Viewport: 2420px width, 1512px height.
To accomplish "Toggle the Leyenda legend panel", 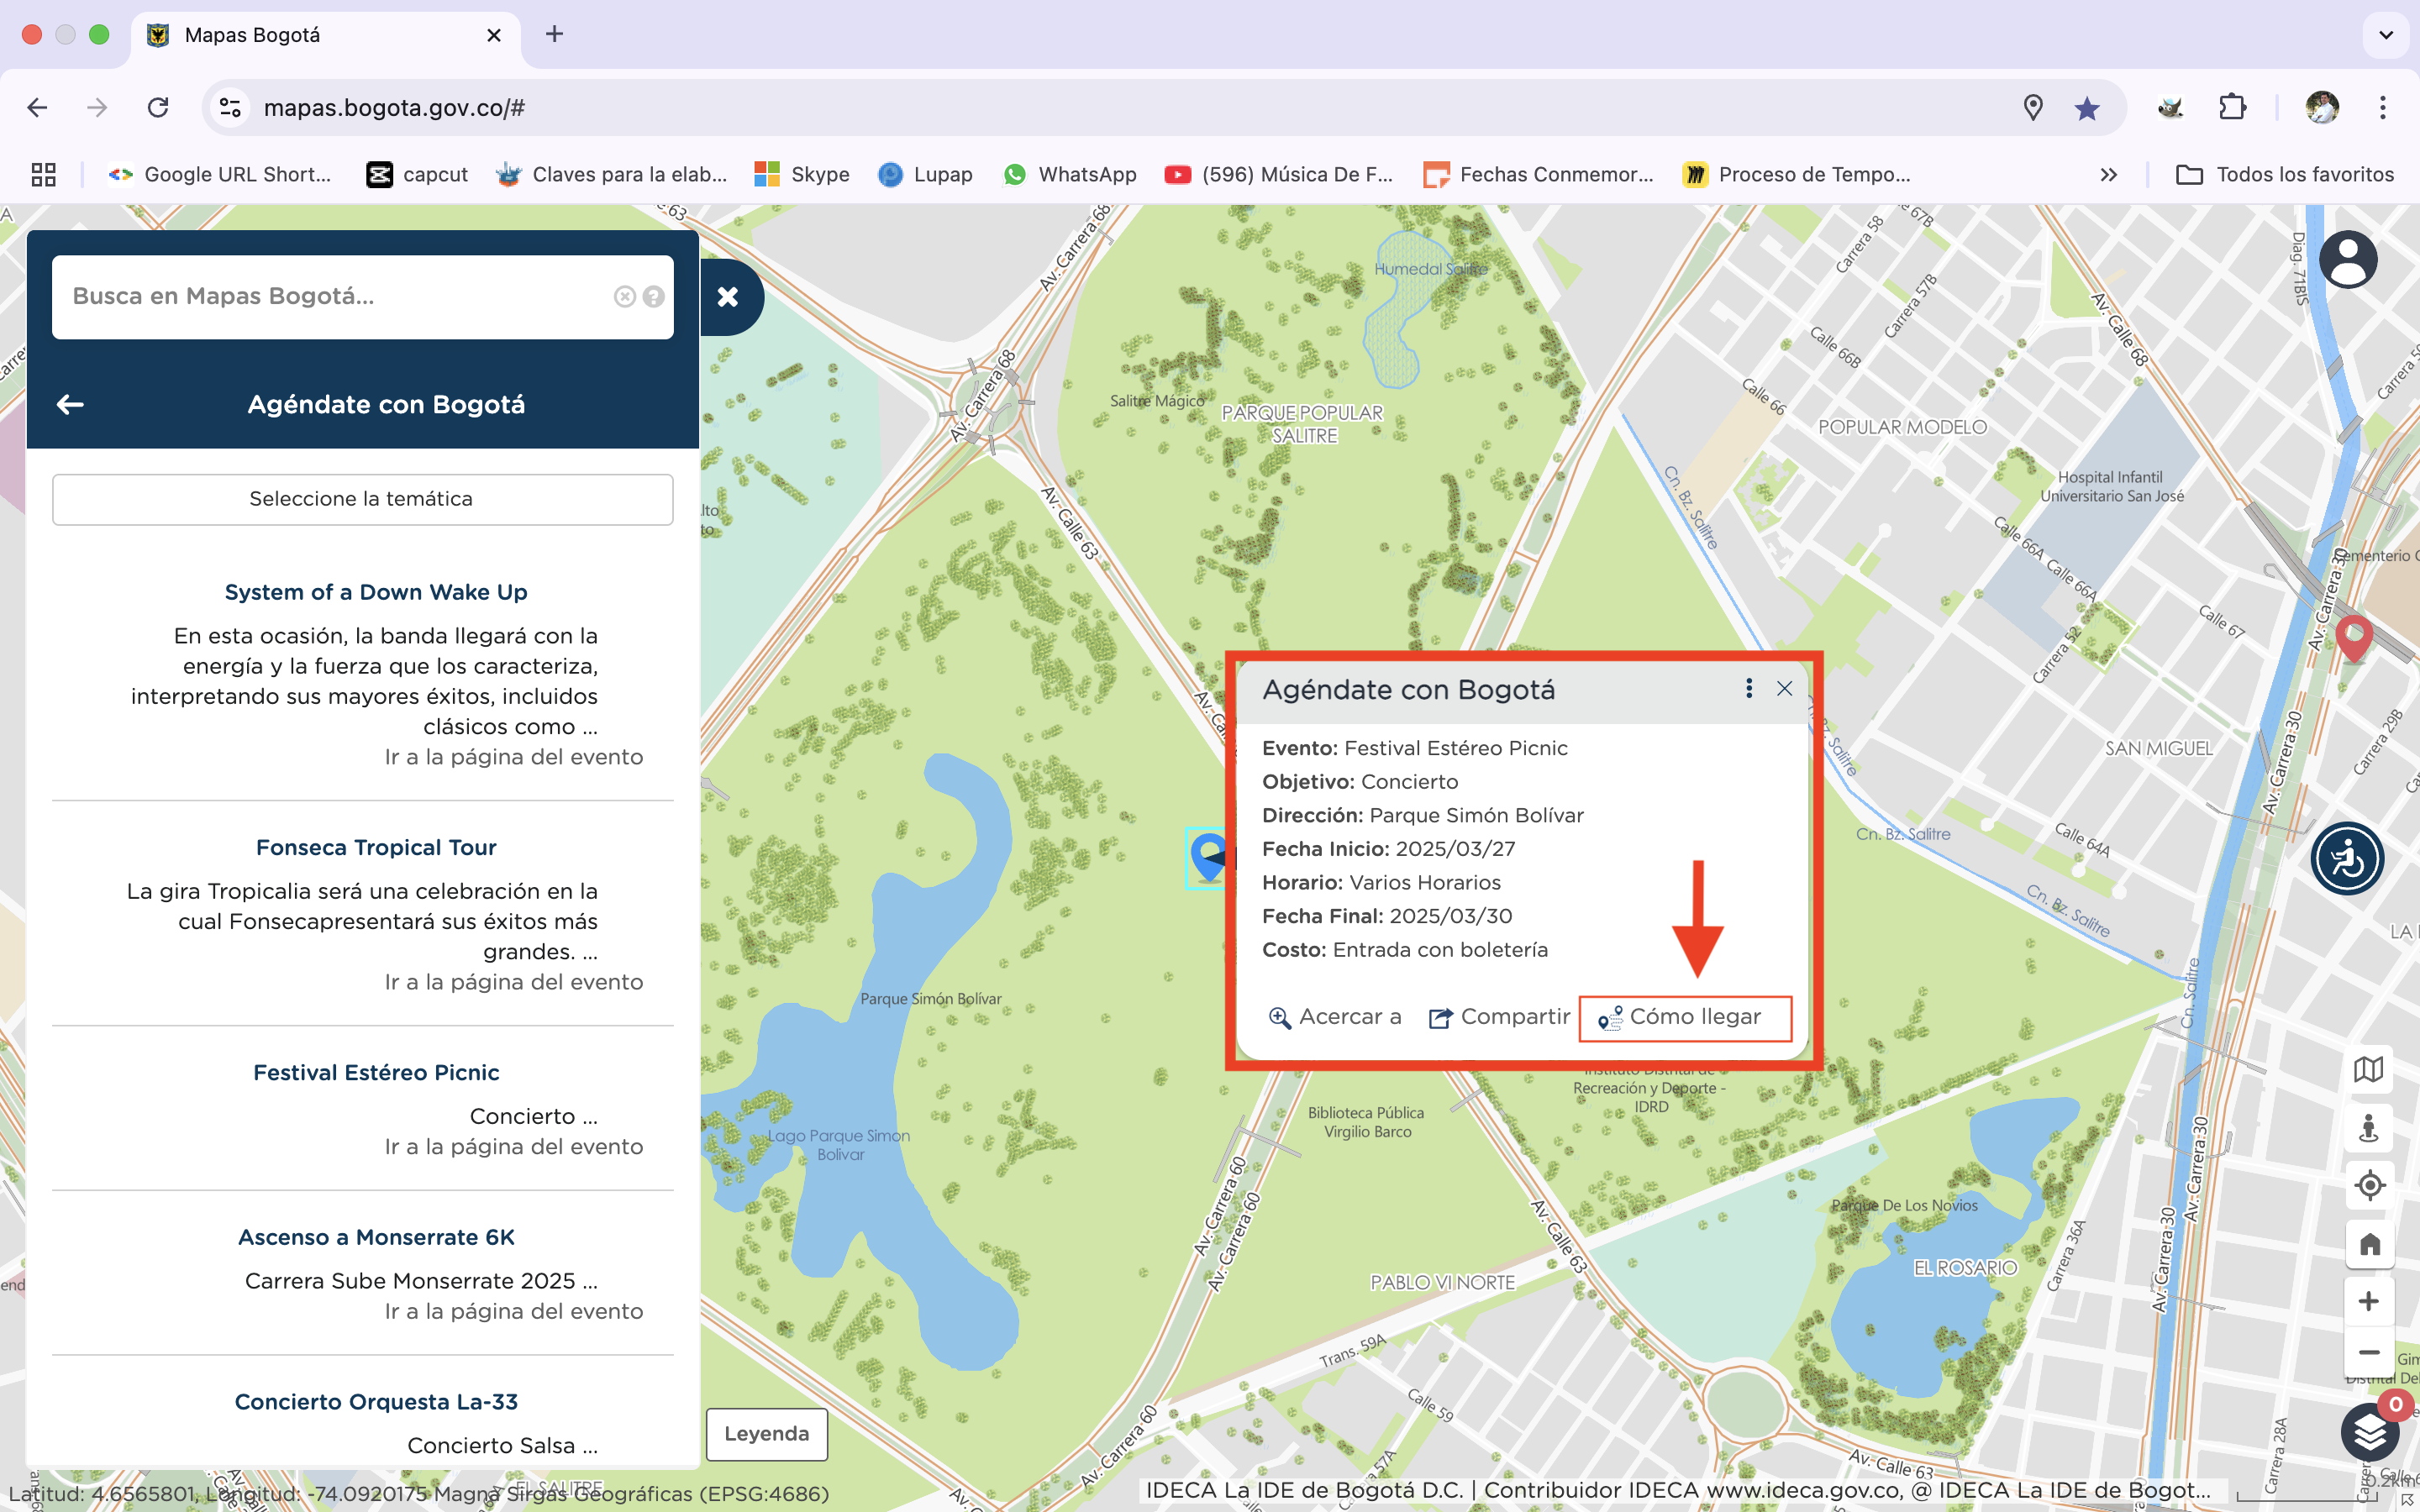I will pyautogui.click(x=766, y=1433).
